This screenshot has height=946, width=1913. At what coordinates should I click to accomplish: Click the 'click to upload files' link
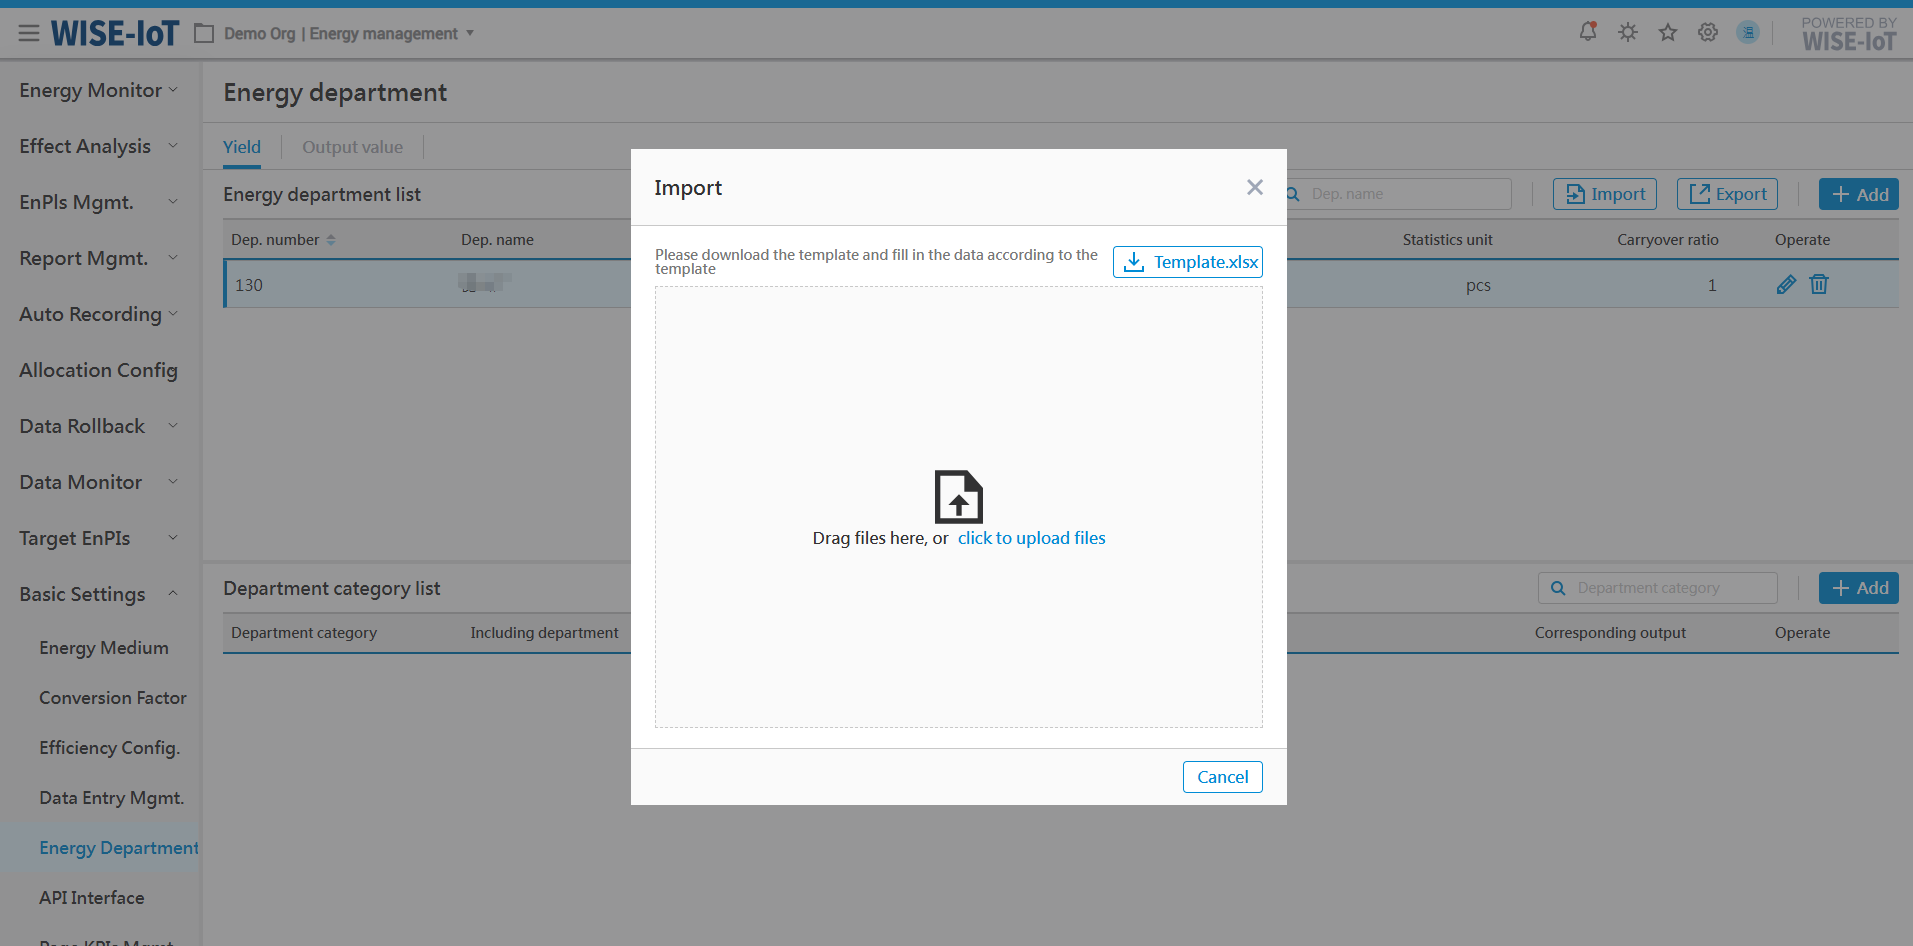coord(1031,538)
